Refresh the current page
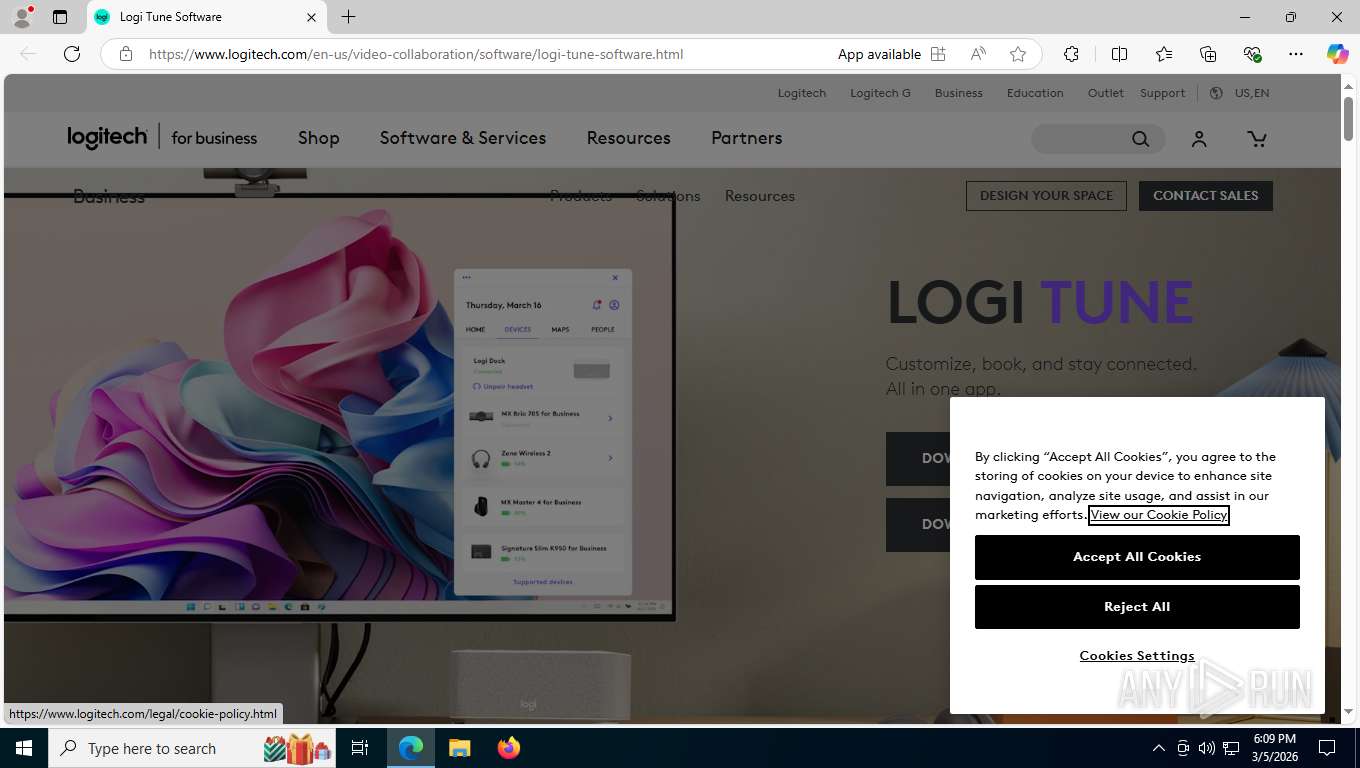1360x768 pixels. click(72, 54)
